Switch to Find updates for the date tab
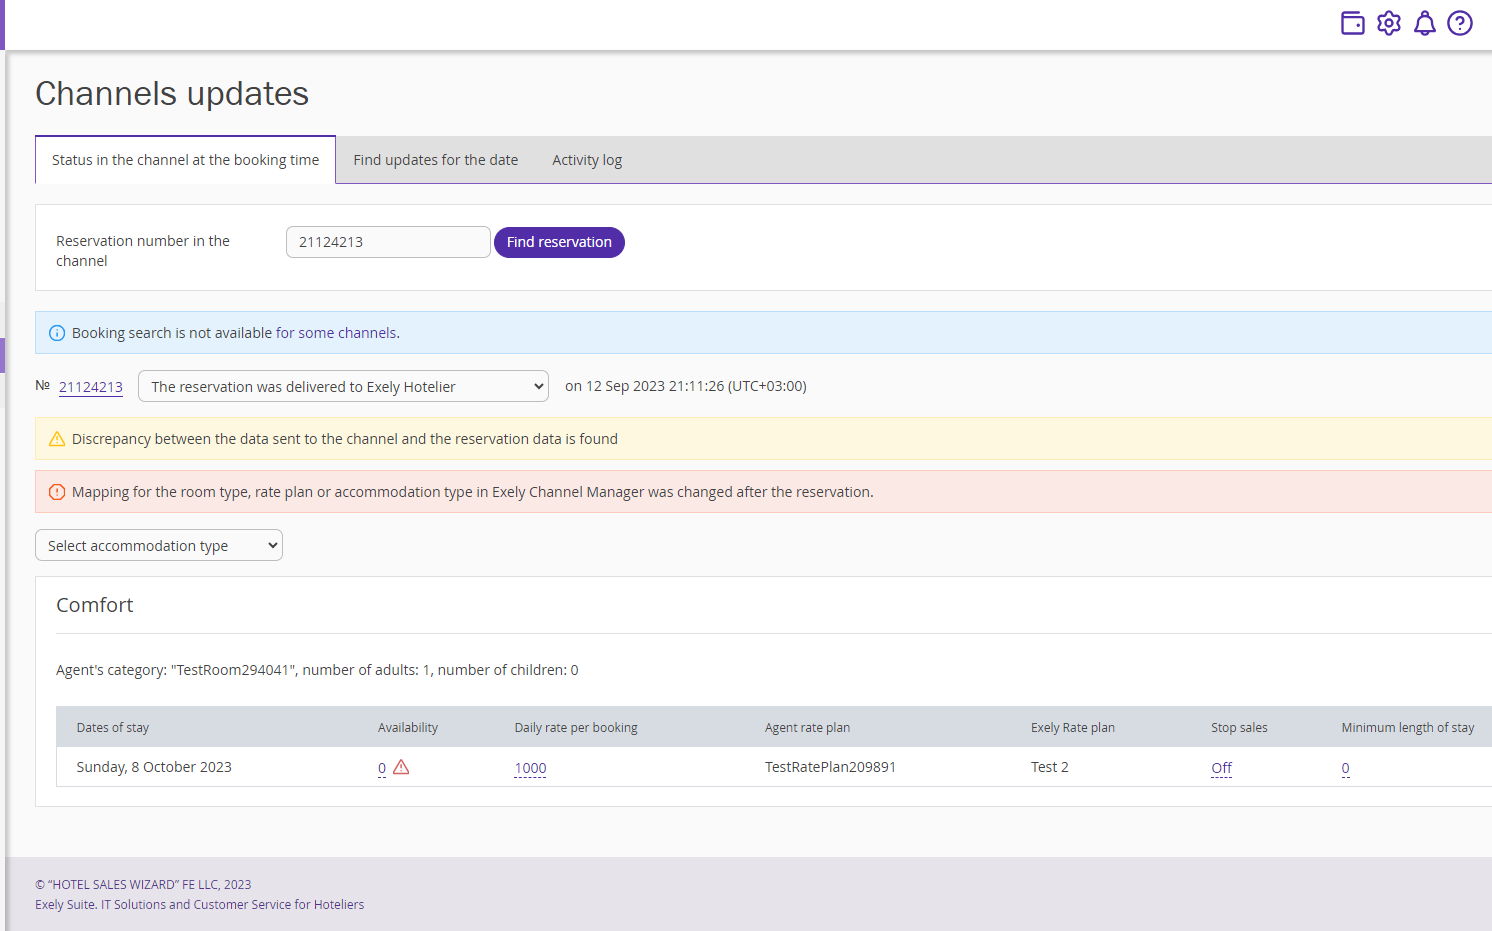 click(435, 160)
